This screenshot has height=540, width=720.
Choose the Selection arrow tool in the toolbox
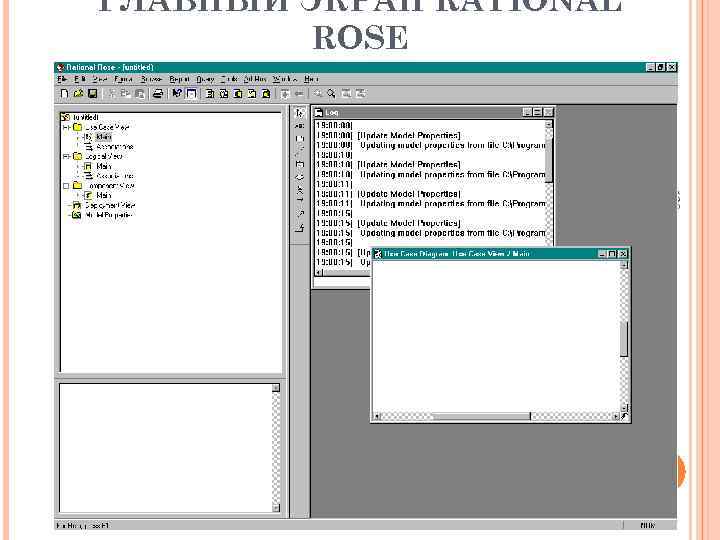click(299, 113)
